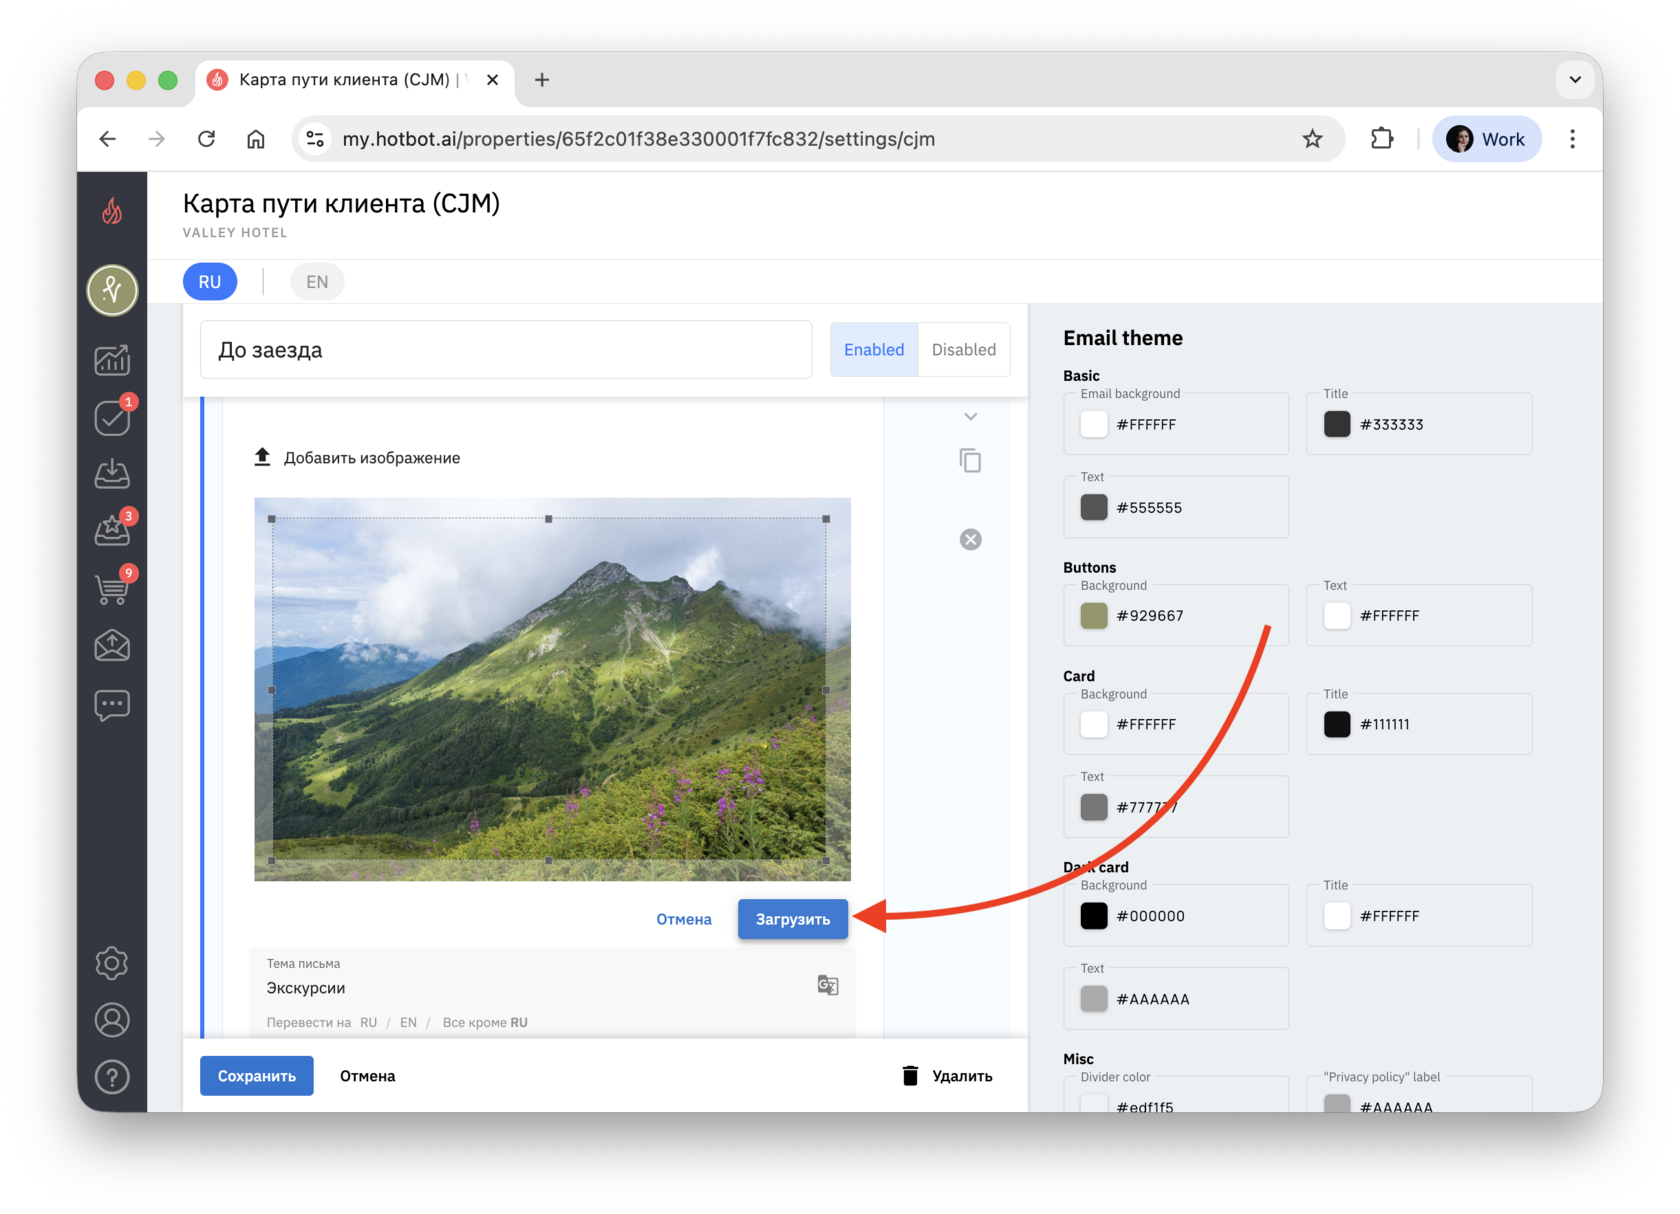Click the browser address bar URL
Screen dimensions: 1680x1214
coord(638,139)
